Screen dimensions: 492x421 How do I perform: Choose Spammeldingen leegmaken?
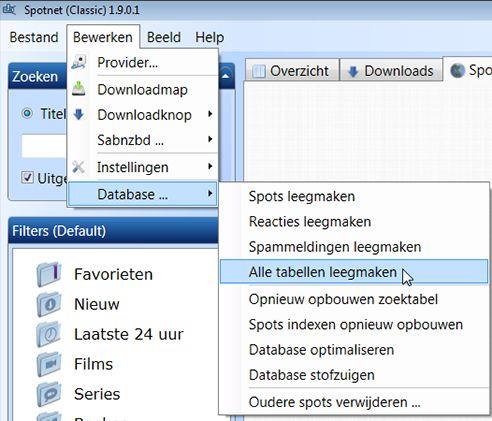354,247
